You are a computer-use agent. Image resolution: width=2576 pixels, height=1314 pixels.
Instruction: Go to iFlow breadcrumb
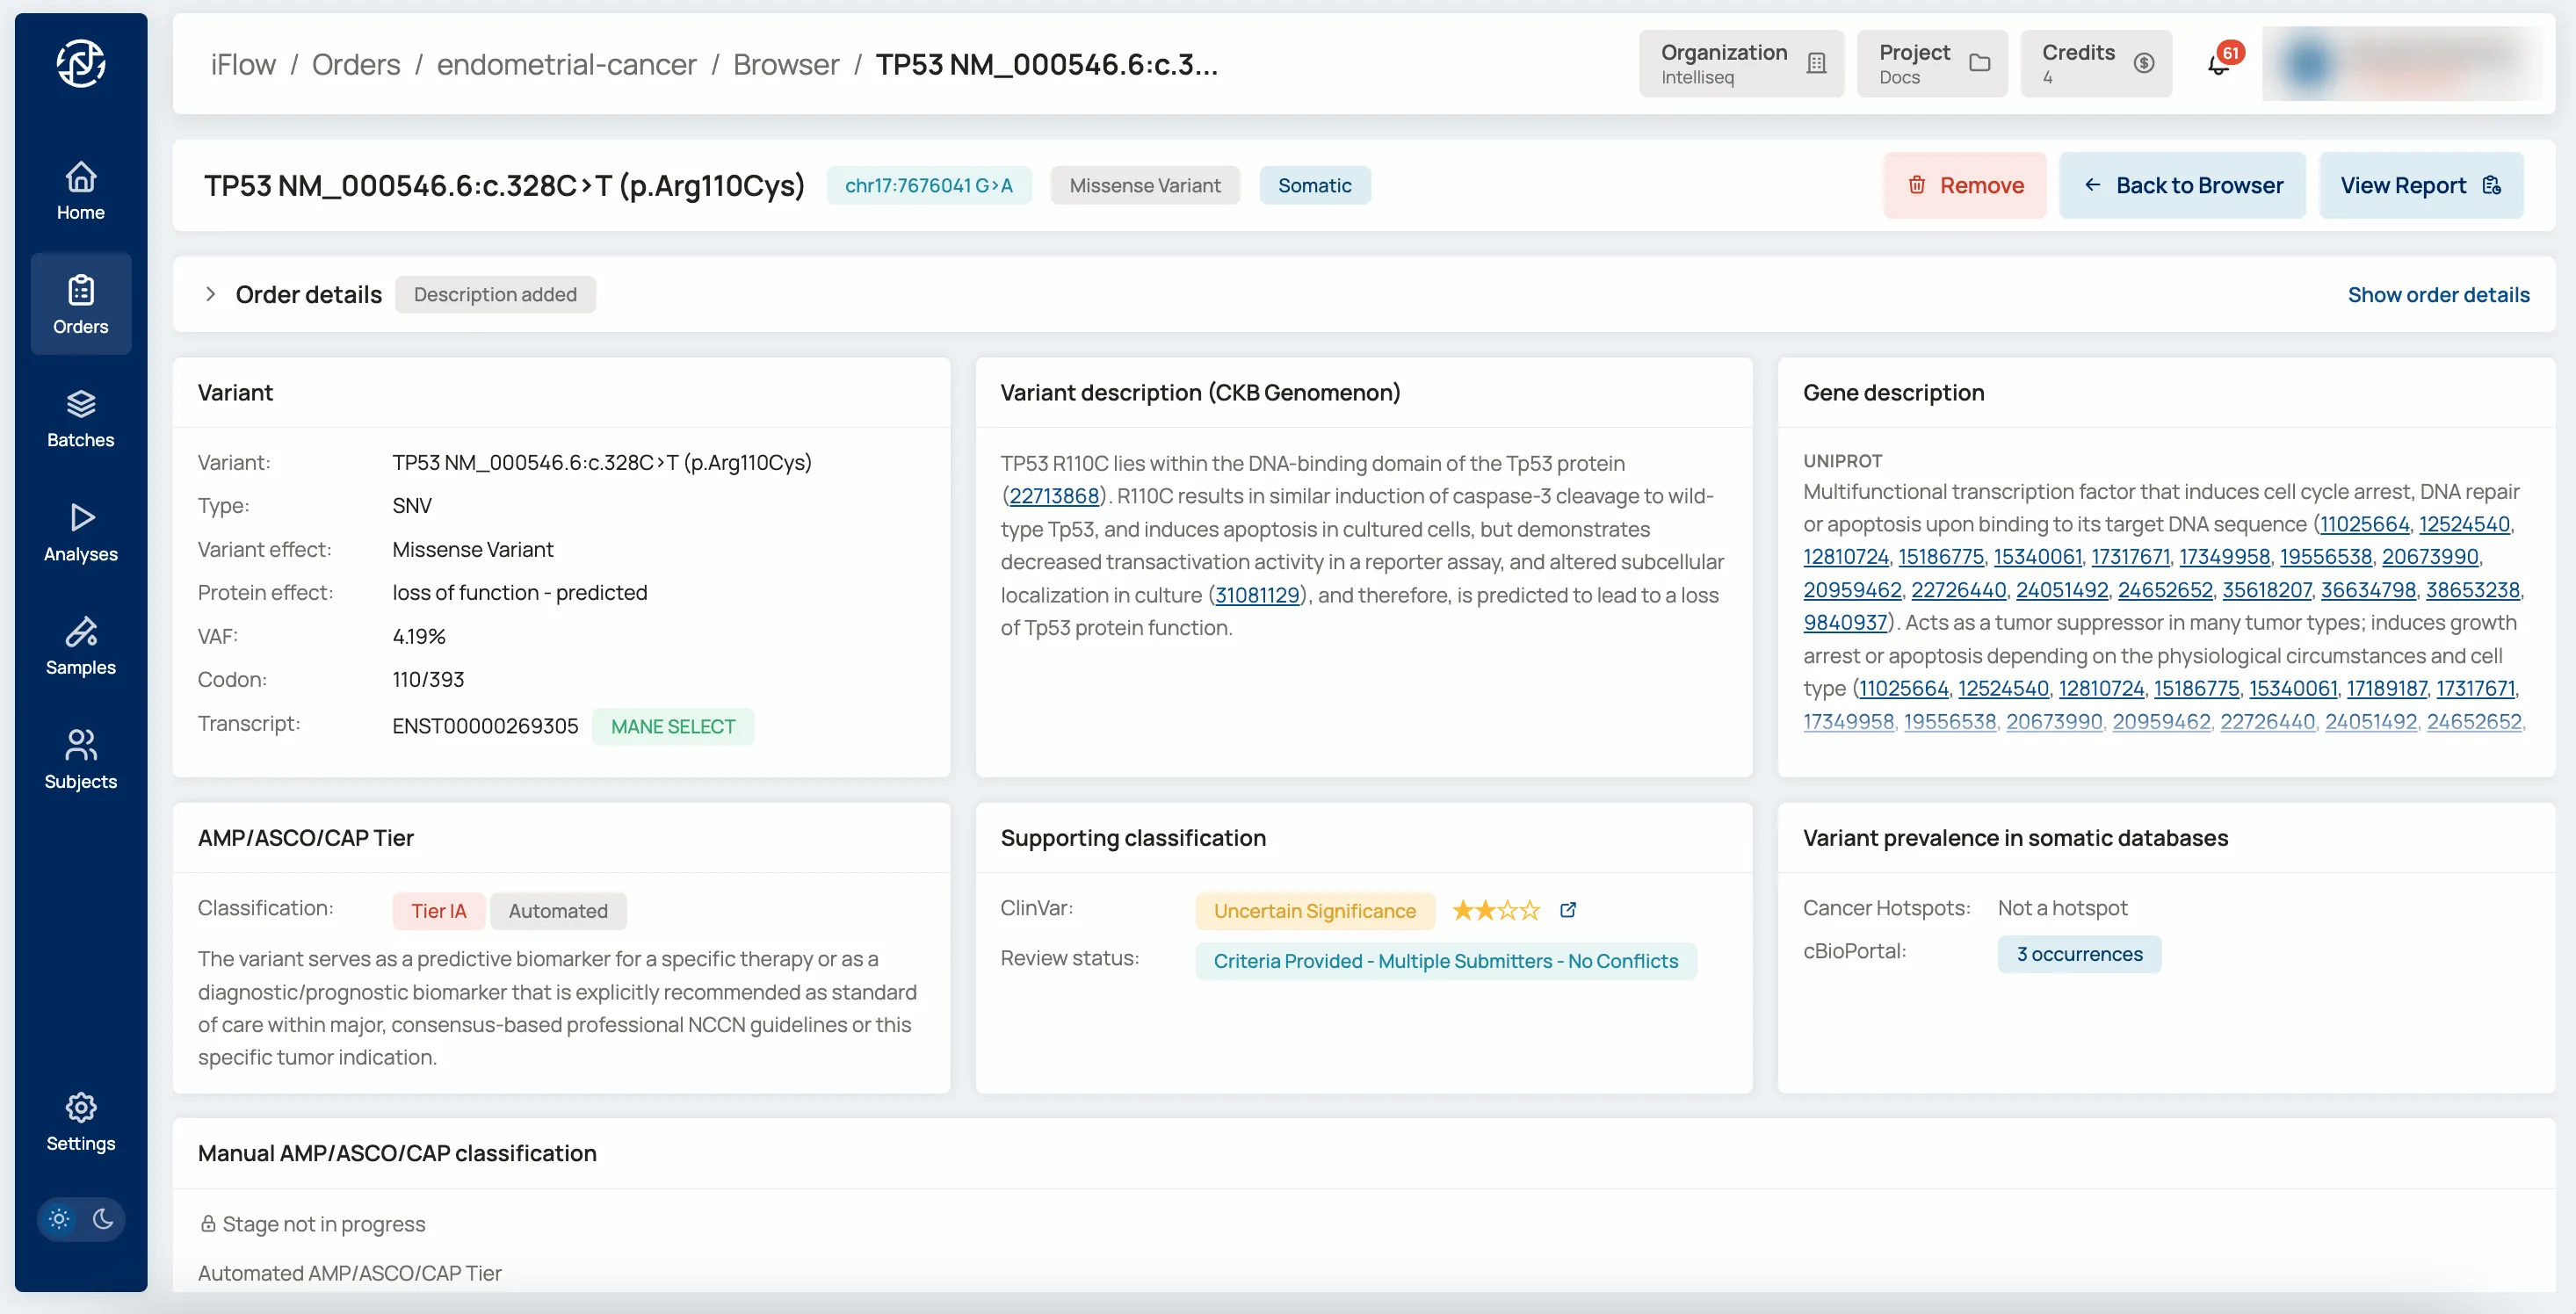click(243, 64)
